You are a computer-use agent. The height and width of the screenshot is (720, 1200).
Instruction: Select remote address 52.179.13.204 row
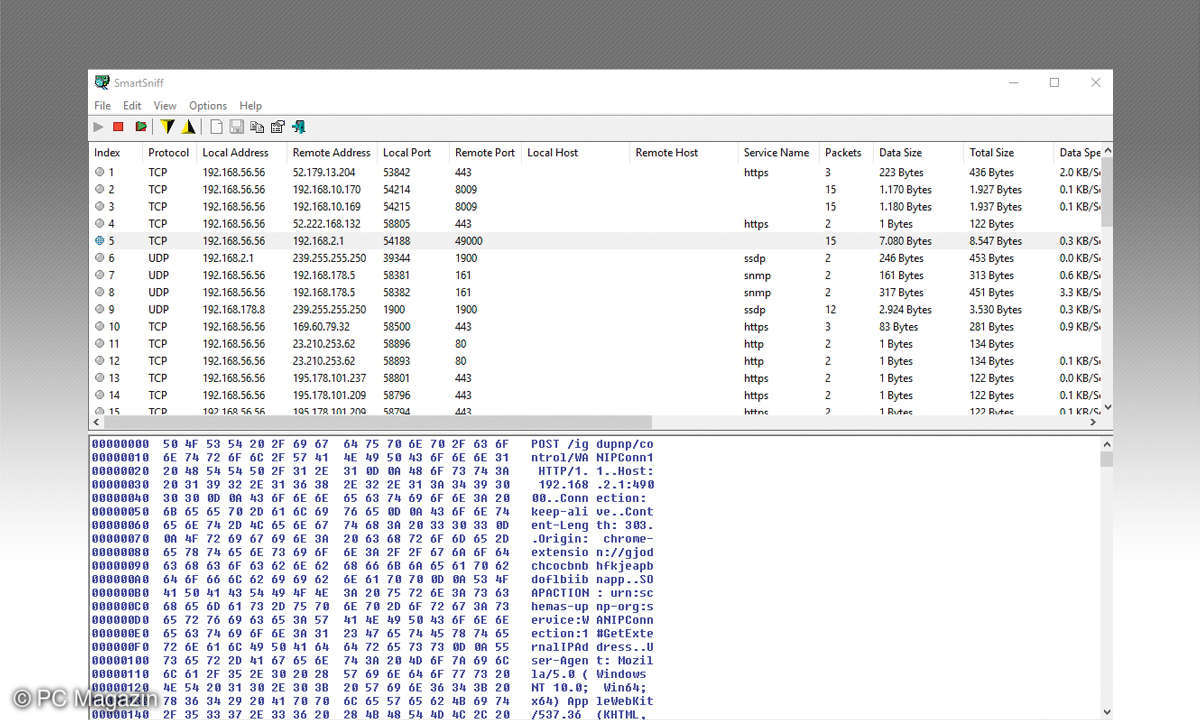tap(595, 172)
